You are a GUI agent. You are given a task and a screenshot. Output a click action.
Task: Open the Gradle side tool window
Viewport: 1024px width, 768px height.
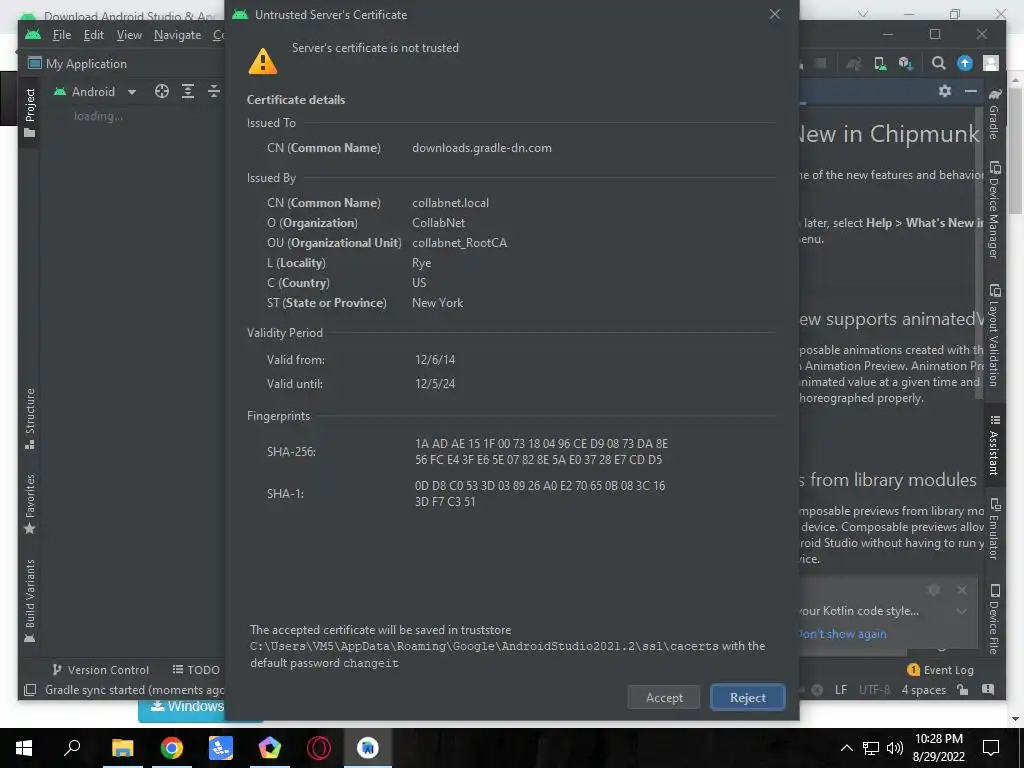point(993,114)
